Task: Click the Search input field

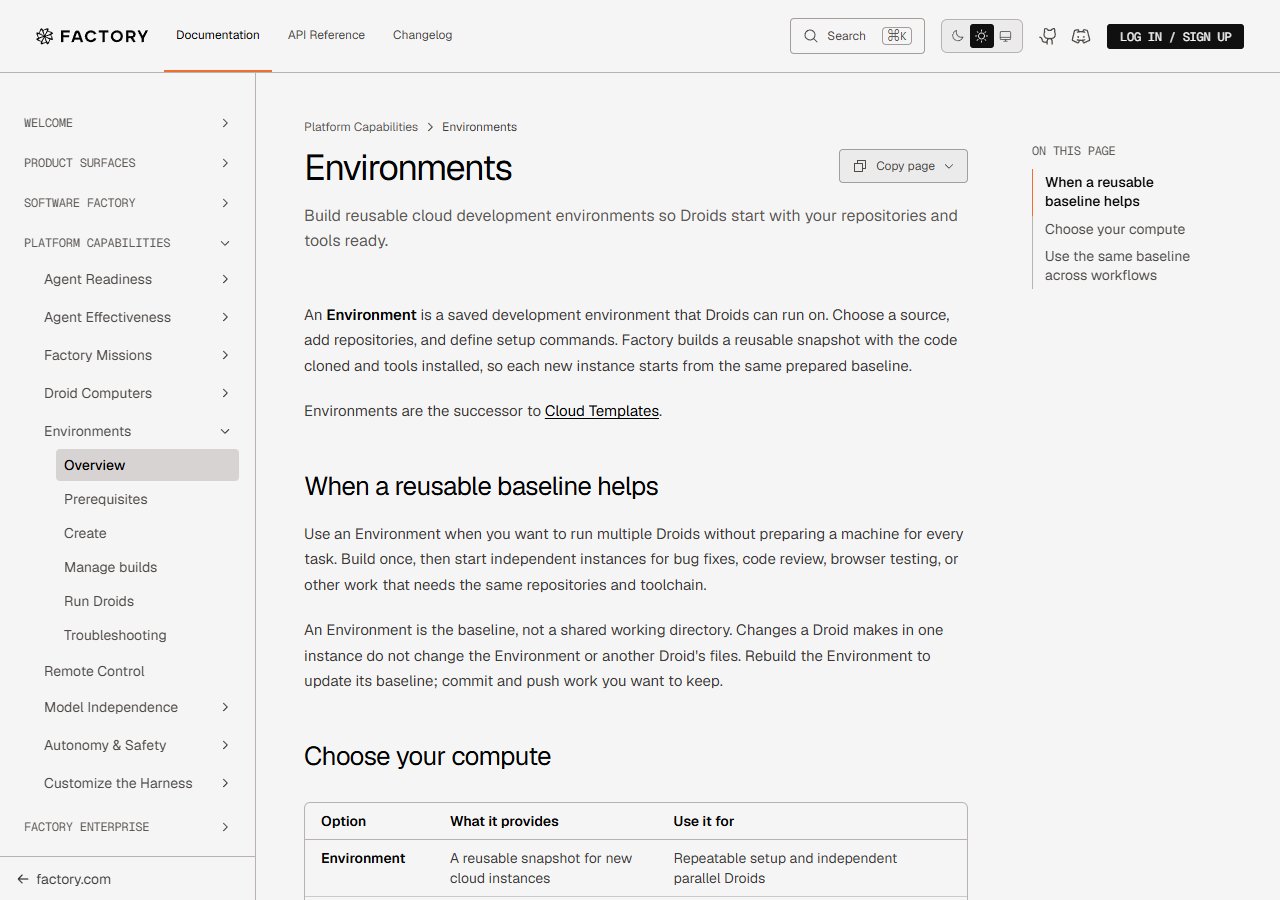Action: [857, 36]
